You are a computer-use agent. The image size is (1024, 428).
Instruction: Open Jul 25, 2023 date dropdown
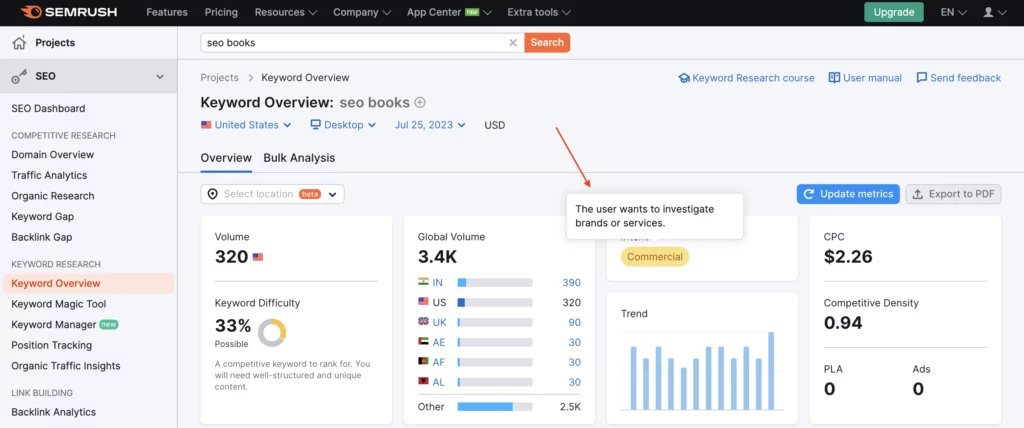point(430,125)
